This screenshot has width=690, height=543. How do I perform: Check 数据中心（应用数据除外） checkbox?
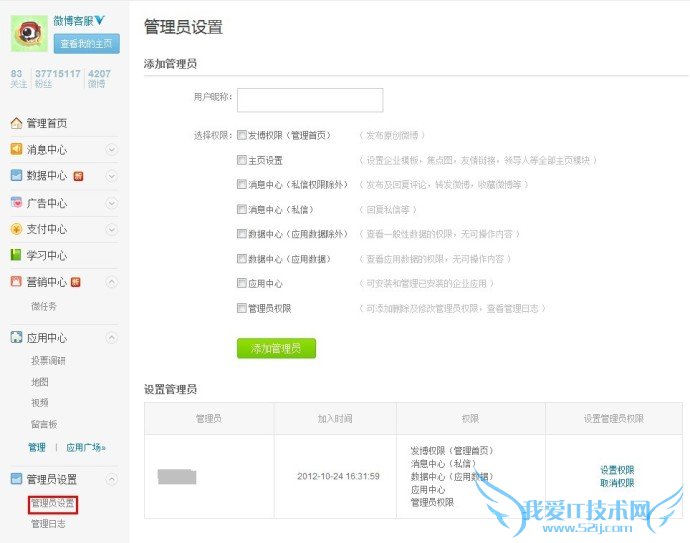point(242,233)
